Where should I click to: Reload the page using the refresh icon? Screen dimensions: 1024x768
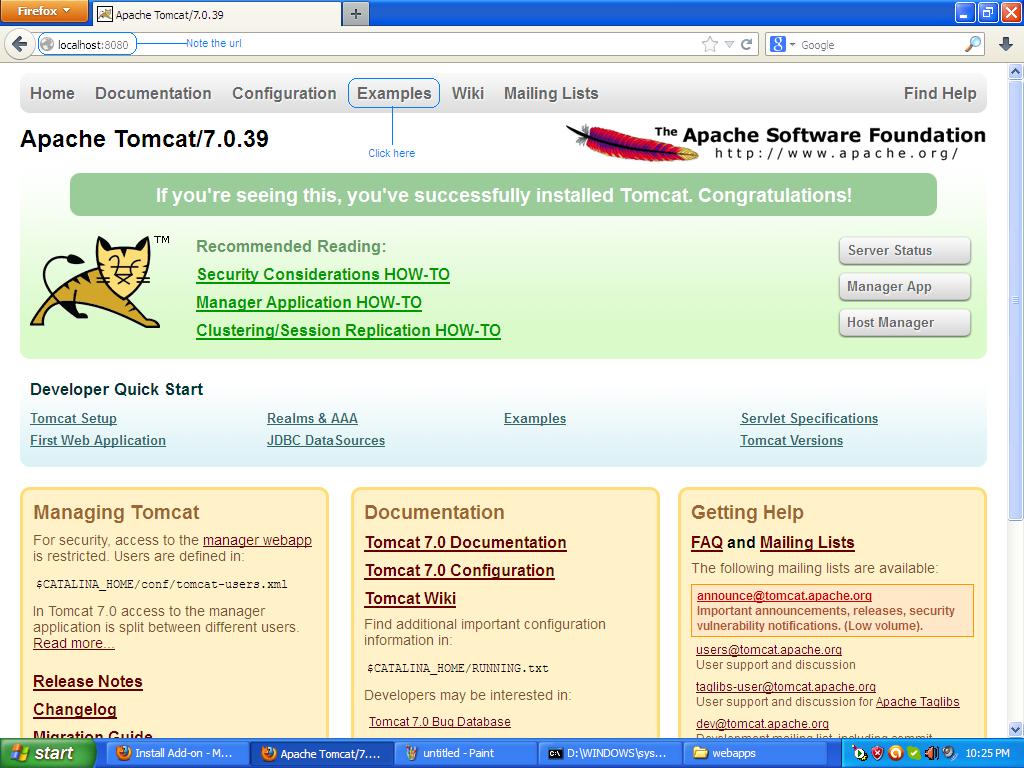coord(747,44)
